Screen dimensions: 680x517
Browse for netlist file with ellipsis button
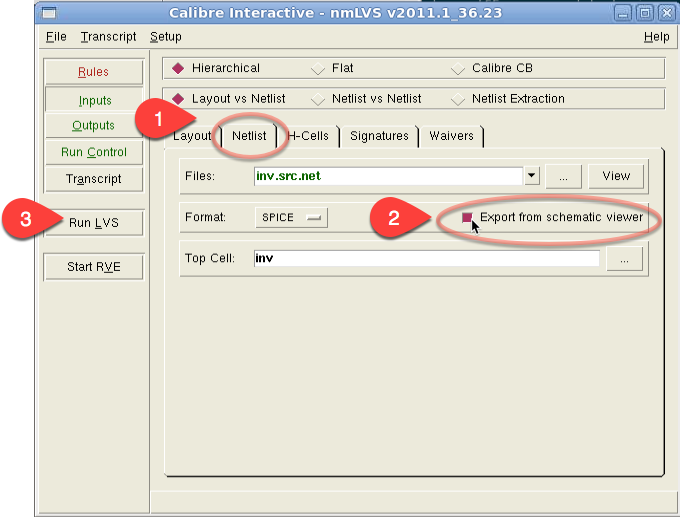click(564, 176)
